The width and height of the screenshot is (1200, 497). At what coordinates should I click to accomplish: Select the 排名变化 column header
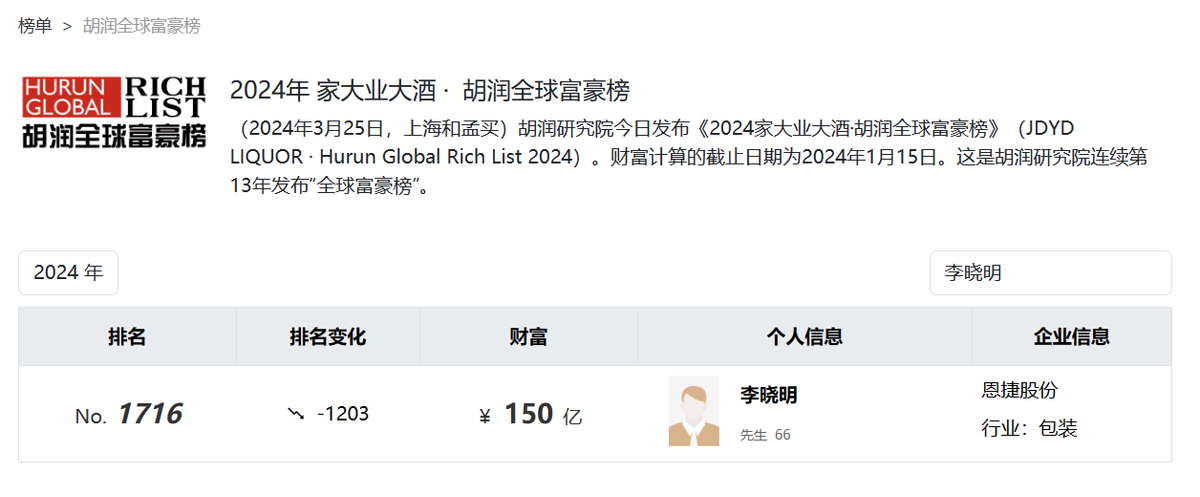[328, 337]
